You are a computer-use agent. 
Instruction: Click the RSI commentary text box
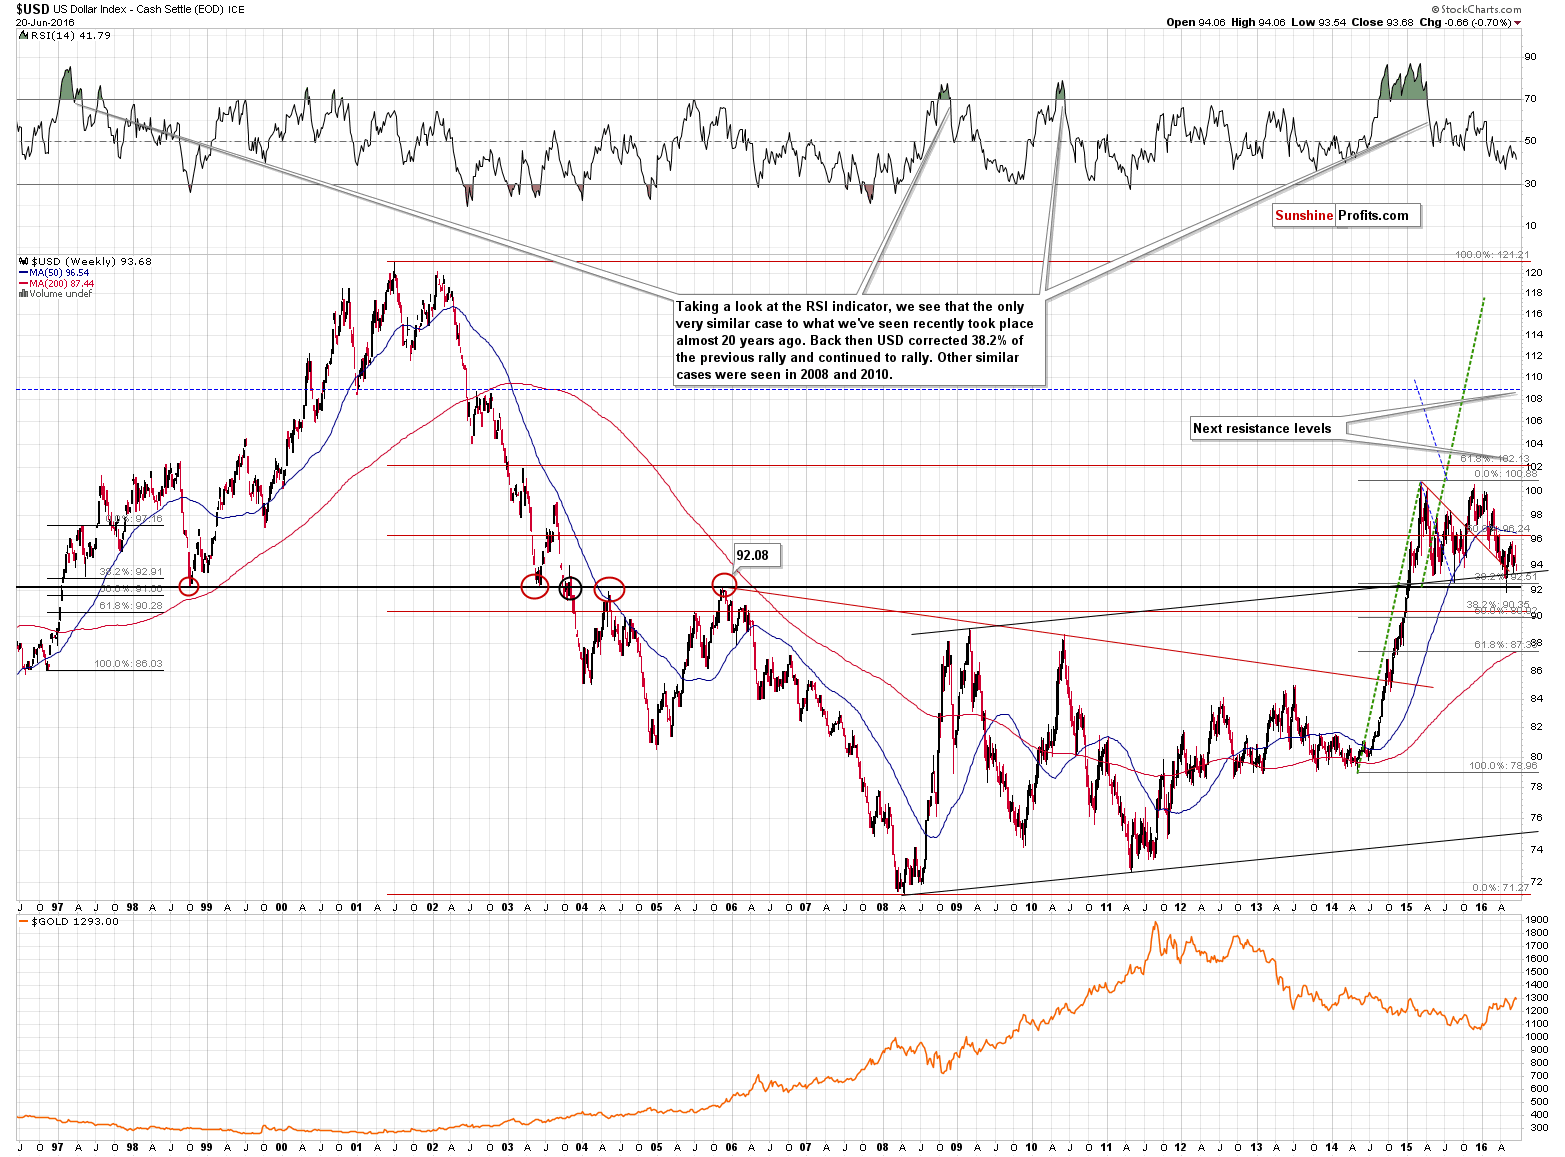(x=859, y=340)
